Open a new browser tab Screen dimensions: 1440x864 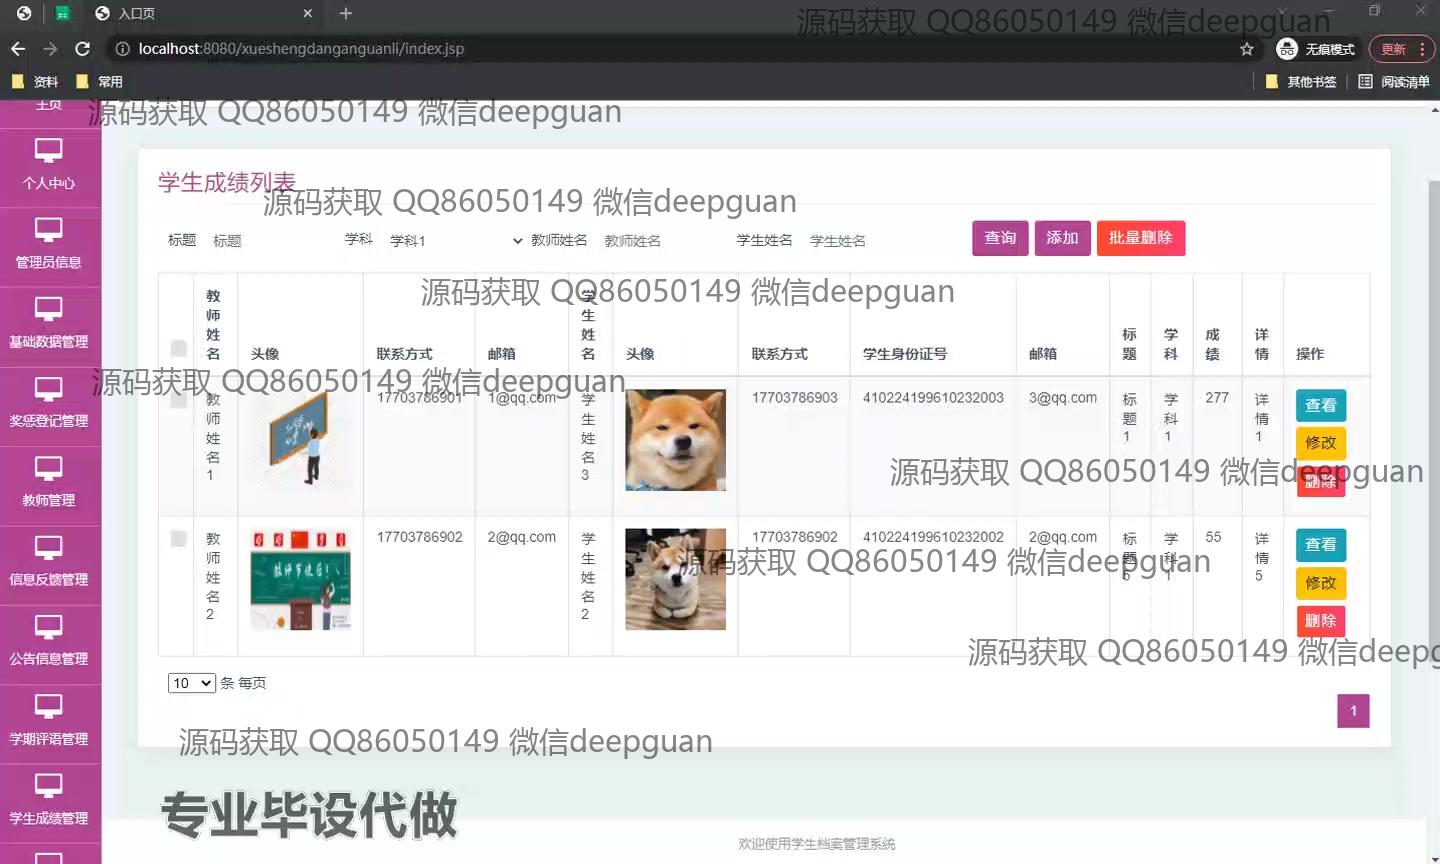pyautogui.click(x=346, y=14)
